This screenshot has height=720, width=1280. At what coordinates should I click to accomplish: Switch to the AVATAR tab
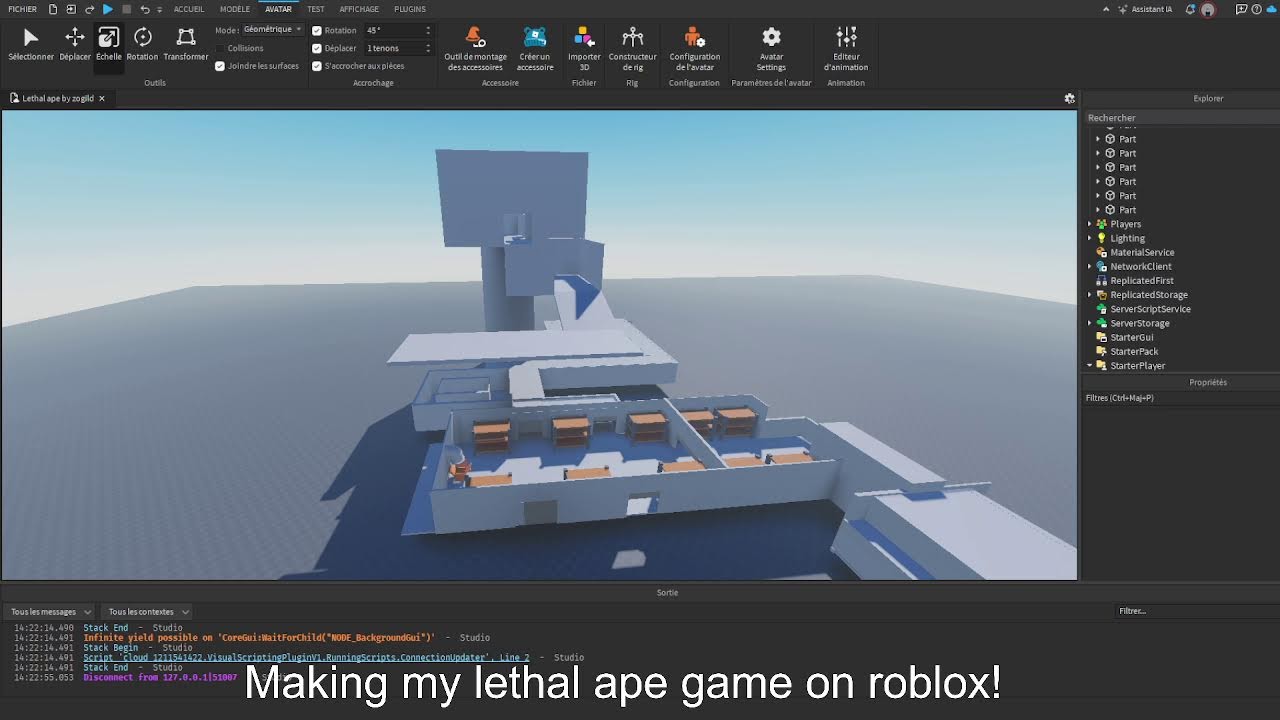278,9
